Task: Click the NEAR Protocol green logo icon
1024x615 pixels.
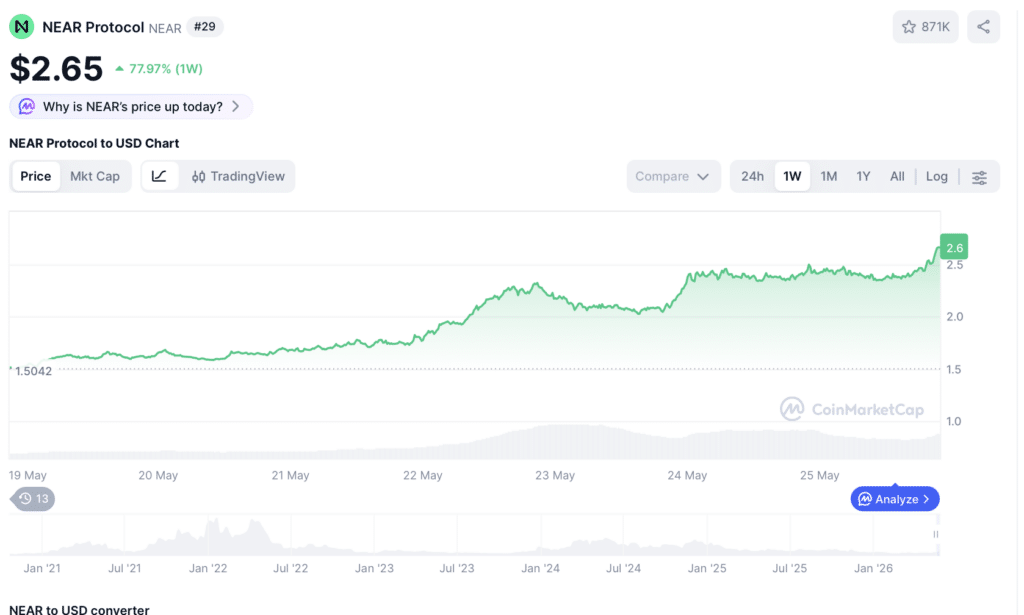Action: point(22,27)
